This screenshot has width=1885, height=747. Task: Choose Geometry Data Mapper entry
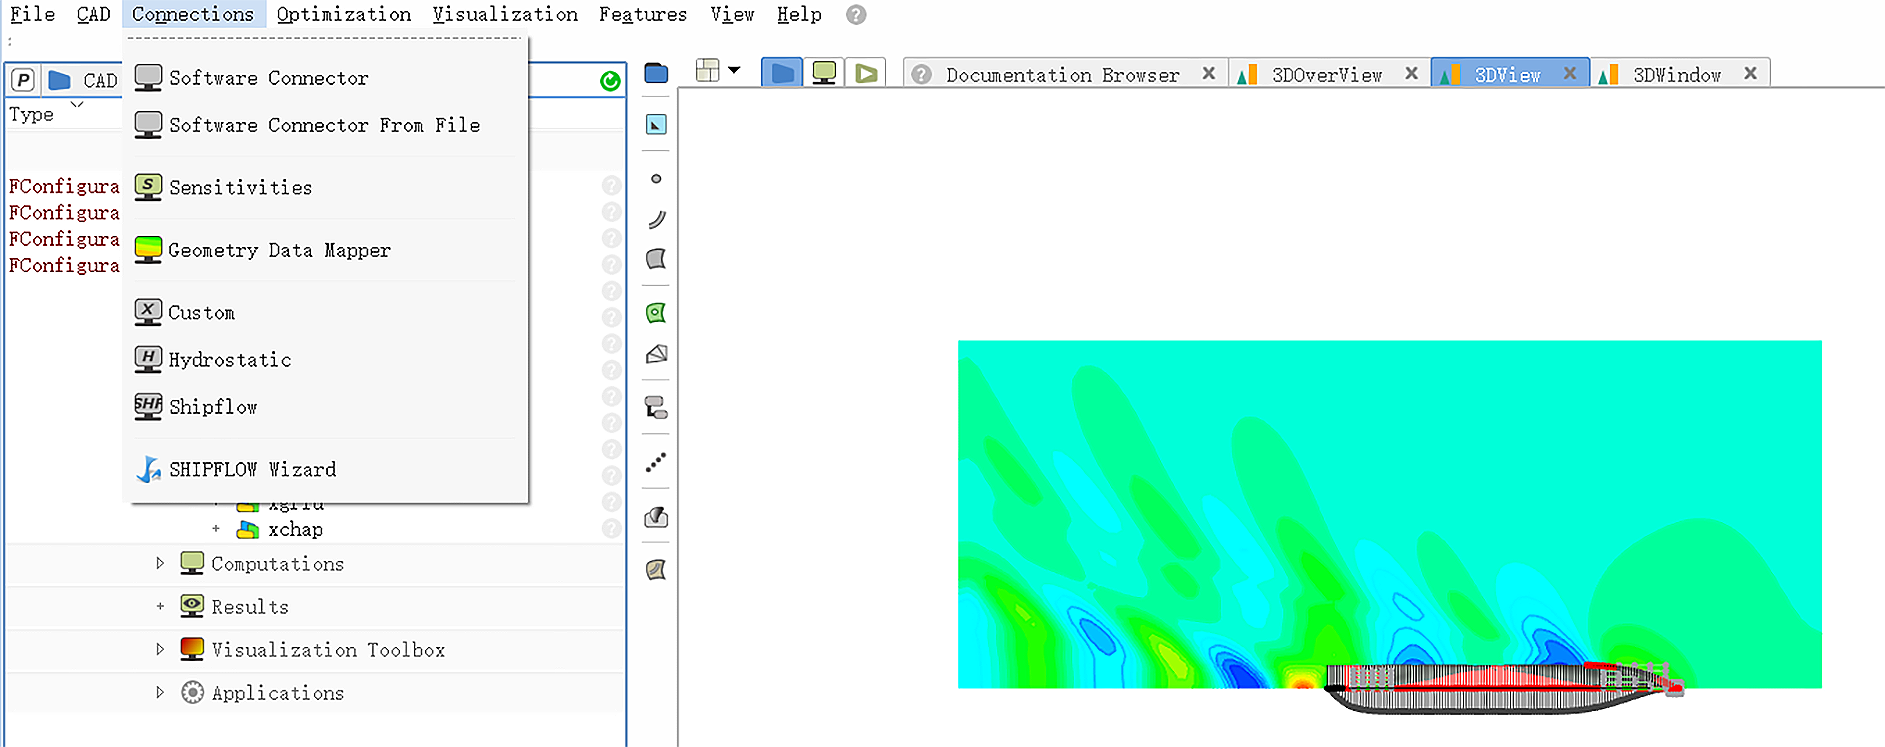(326, 250)
